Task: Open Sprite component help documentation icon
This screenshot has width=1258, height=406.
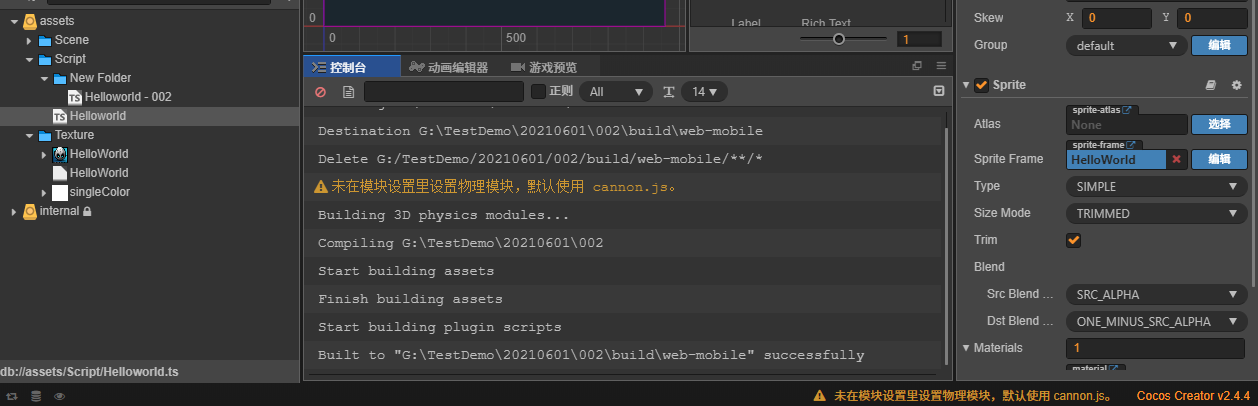Action: pos(1210,85)
